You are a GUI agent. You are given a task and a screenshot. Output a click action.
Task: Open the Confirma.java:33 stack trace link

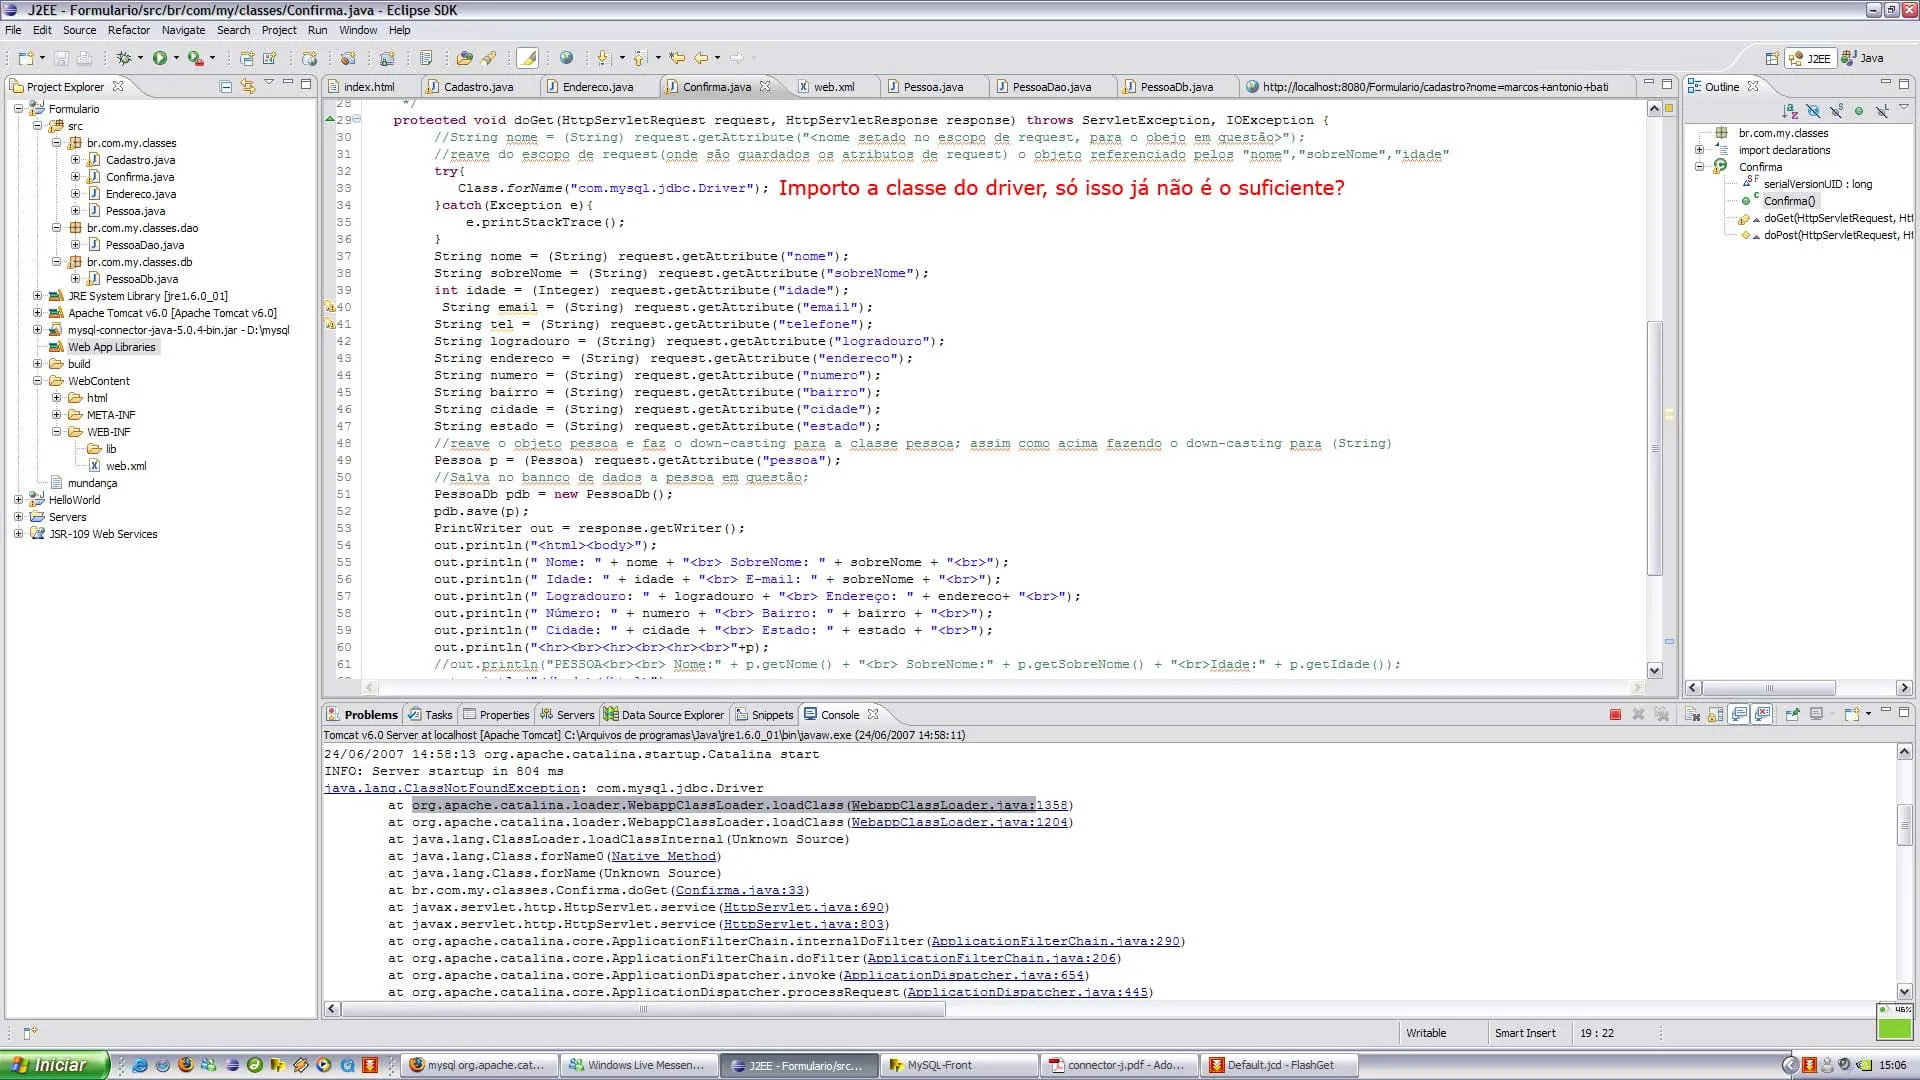click(740, 891)
